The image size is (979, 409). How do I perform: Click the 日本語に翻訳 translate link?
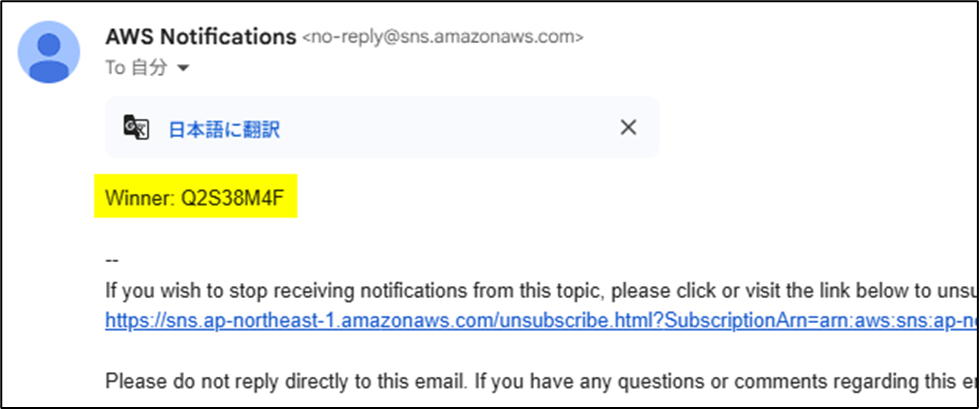[224, 128]
